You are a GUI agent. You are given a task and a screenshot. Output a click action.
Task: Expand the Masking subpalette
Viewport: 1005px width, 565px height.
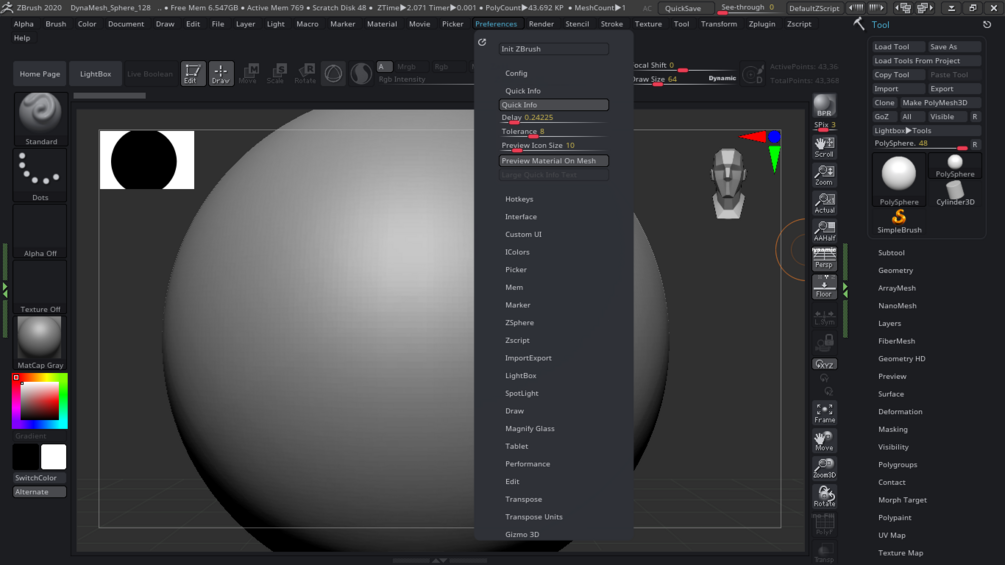pyautogui.click(x=892, y=429)
